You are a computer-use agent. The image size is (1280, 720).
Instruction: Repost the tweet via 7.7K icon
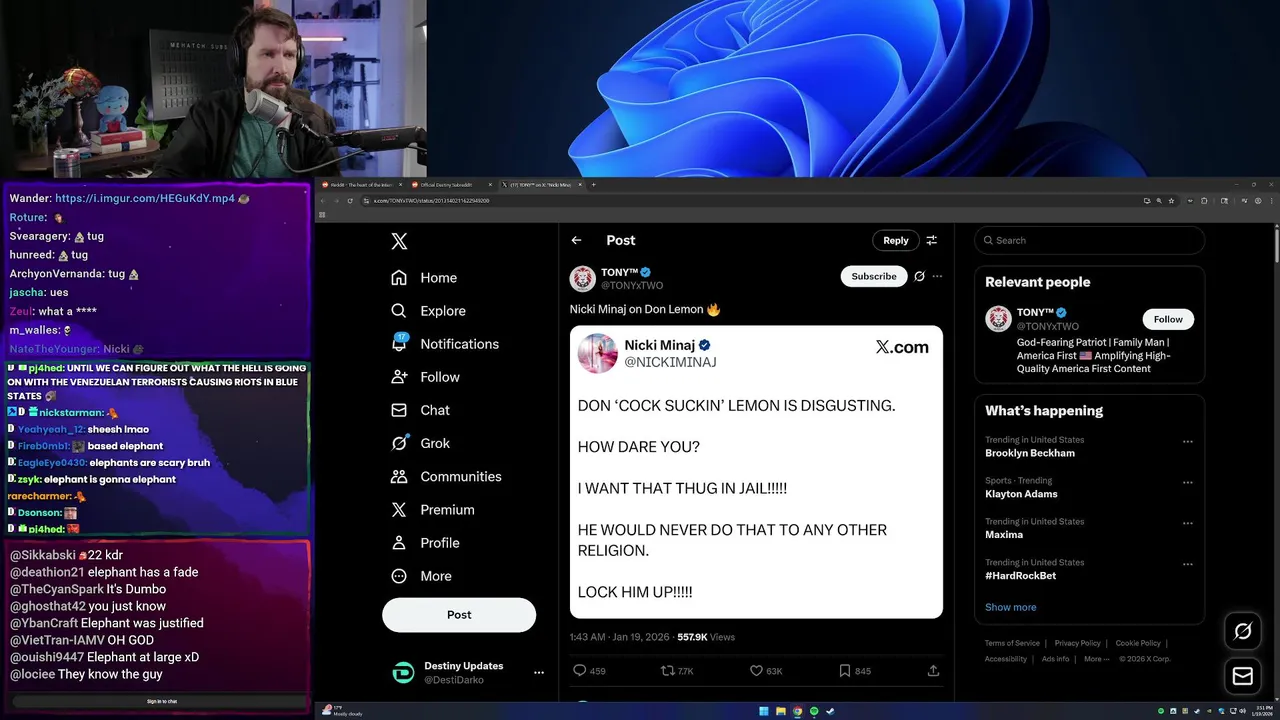point(667,671)
